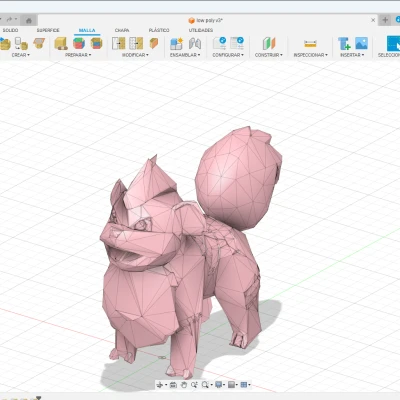This screenshot has width=400, height=400.
Task: Switch to the CHAPA tab
Action: click(x=122, y=30)
